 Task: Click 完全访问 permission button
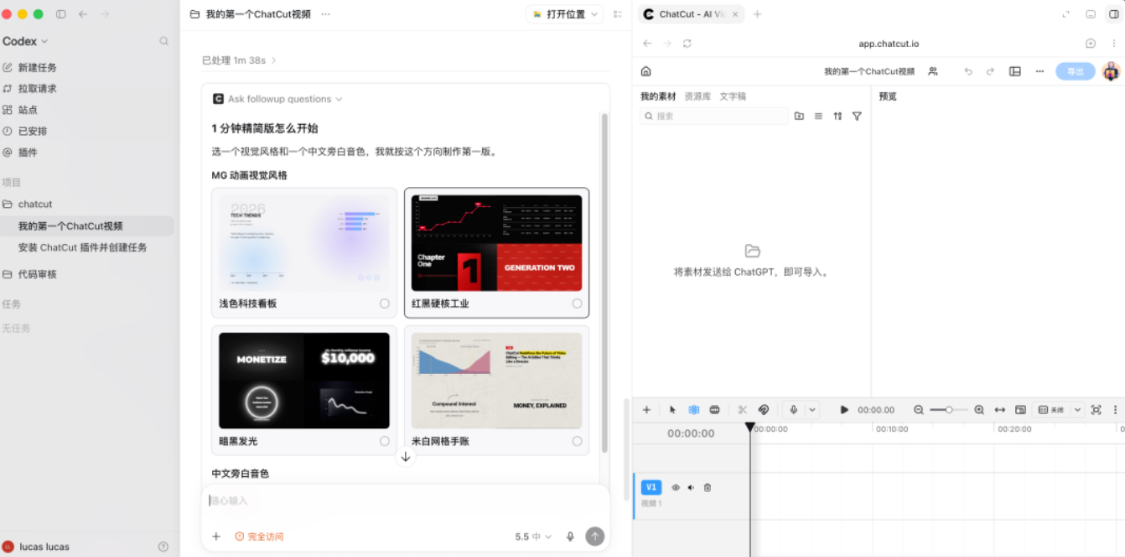point(259,537)
